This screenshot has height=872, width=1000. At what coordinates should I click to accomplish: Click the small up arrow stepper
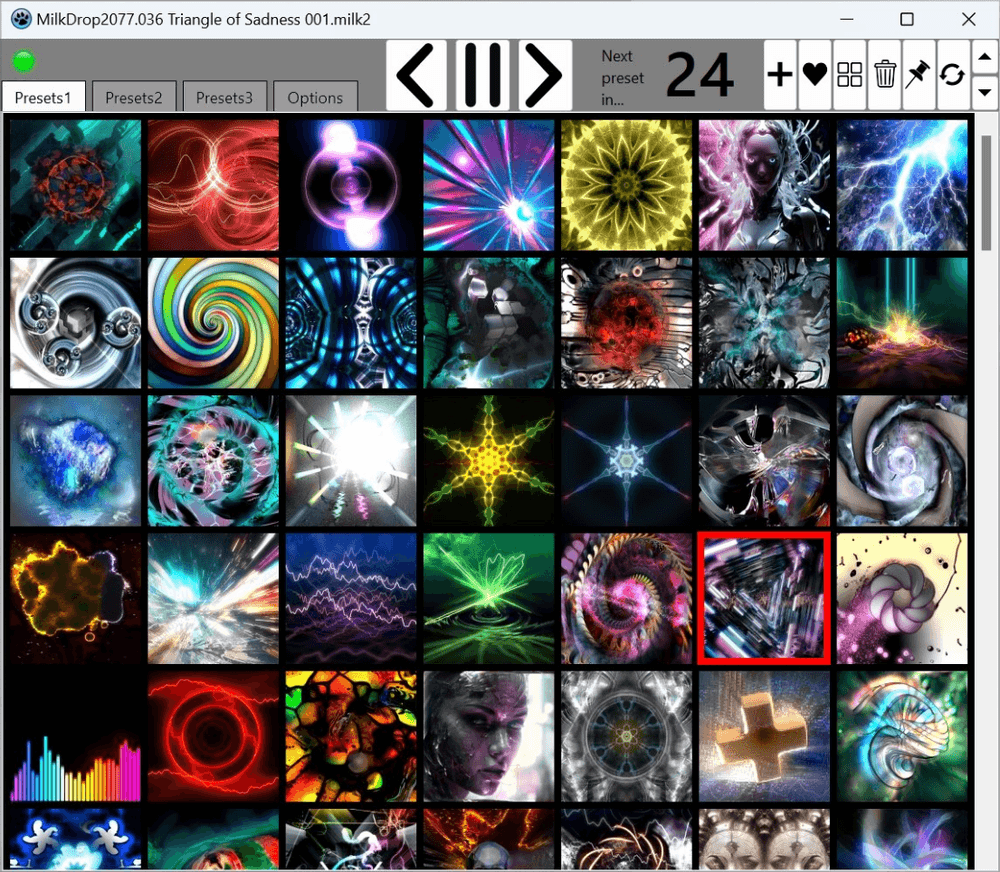point(984,58)
